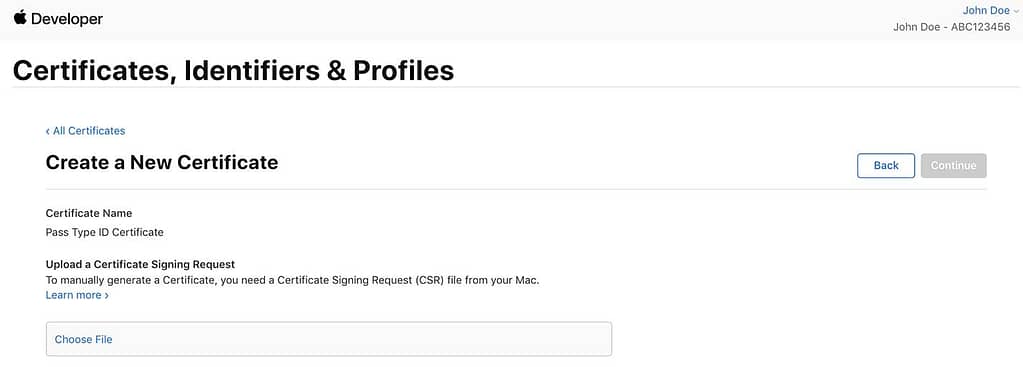1023x367 pixels.
Task: Expand the chevron next to John Doe
Action: pos(1015,11)
